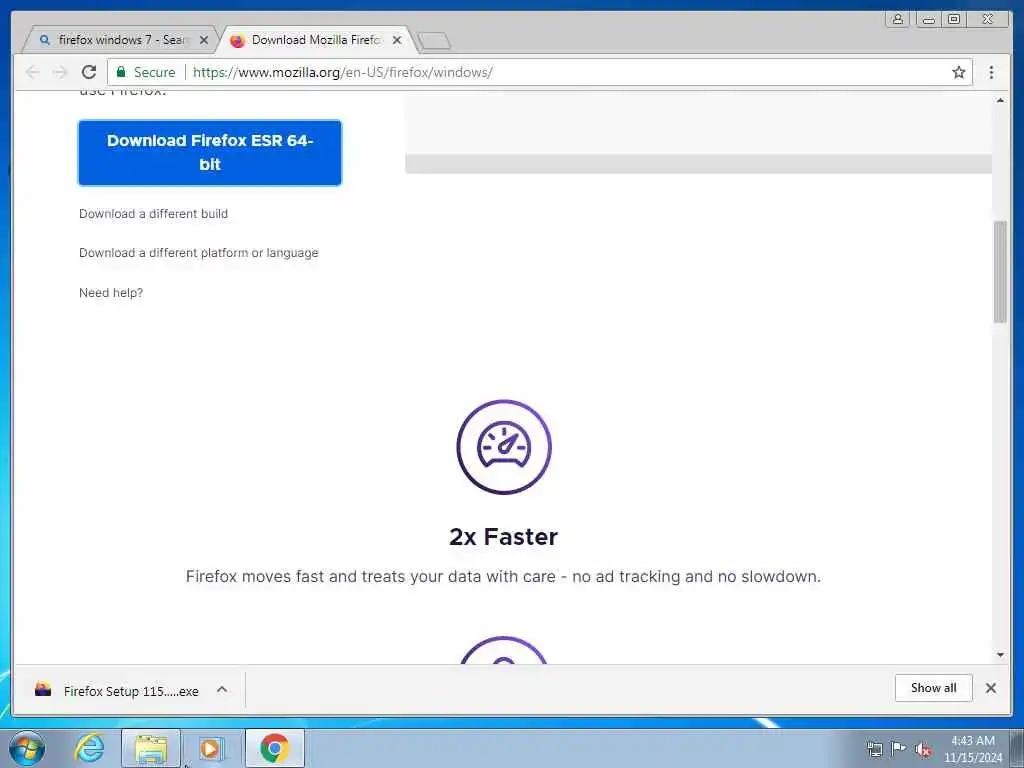The height and width of the screenshot is (768, 1024).
Task: Click the '2x Faster' heading
Action: [504, 537]
